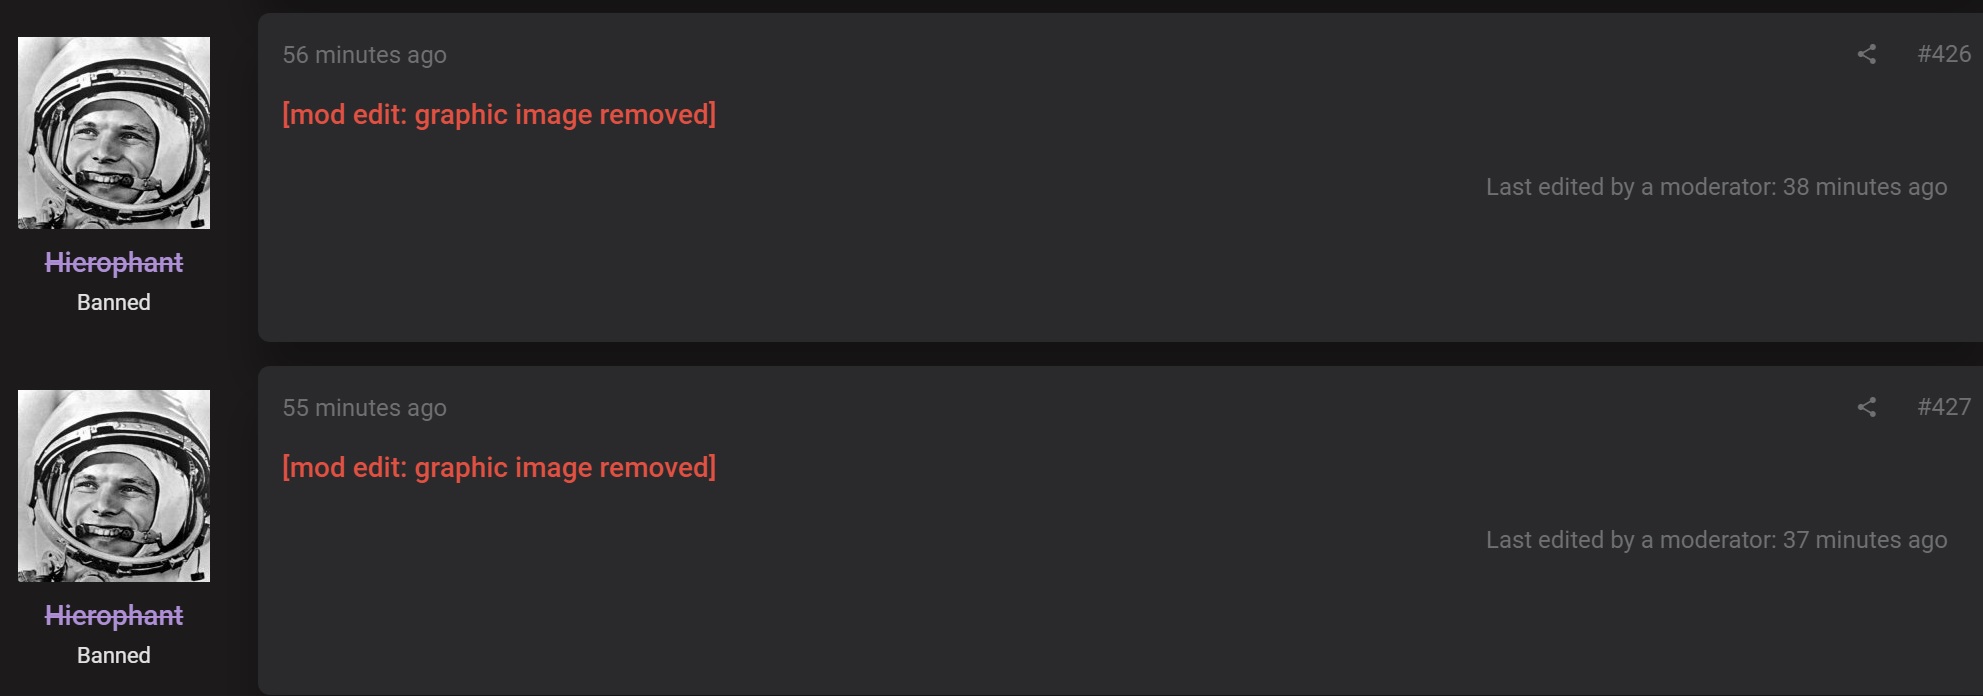Click the red mod edit notice in post #426

tap(499, 115)
